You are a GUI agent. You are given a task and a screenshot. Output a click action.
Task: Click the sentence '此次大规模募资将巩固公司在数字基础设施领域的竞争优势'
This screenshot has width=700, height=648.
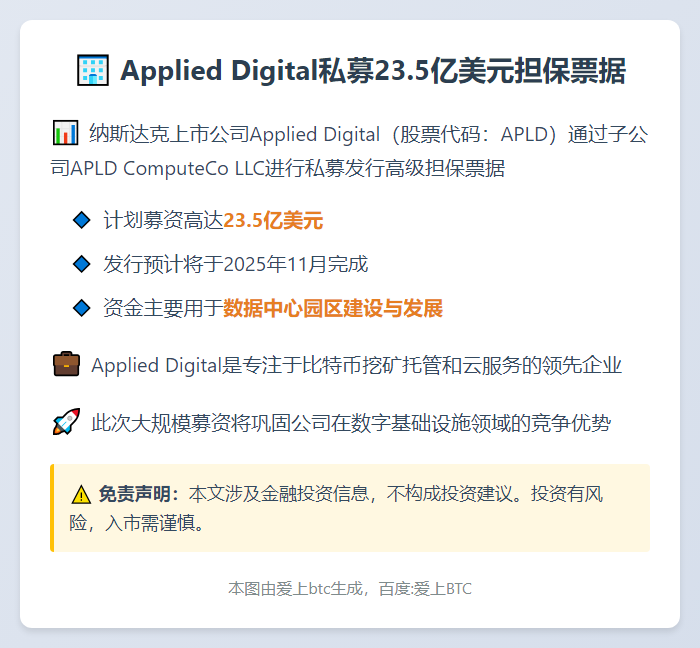pos(351,423)
